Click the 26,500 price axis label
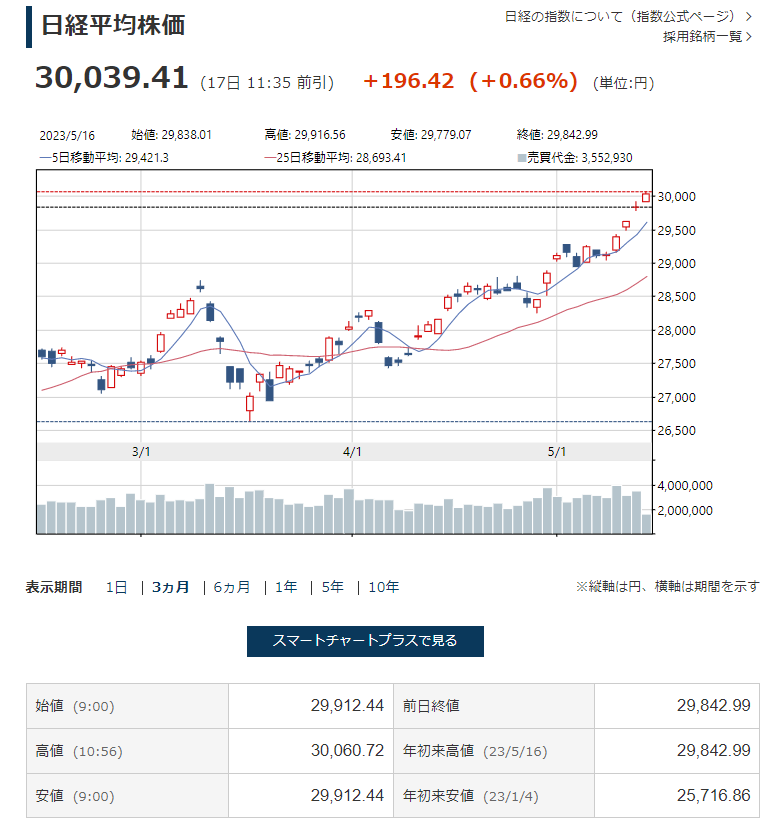 coord(676,430)
